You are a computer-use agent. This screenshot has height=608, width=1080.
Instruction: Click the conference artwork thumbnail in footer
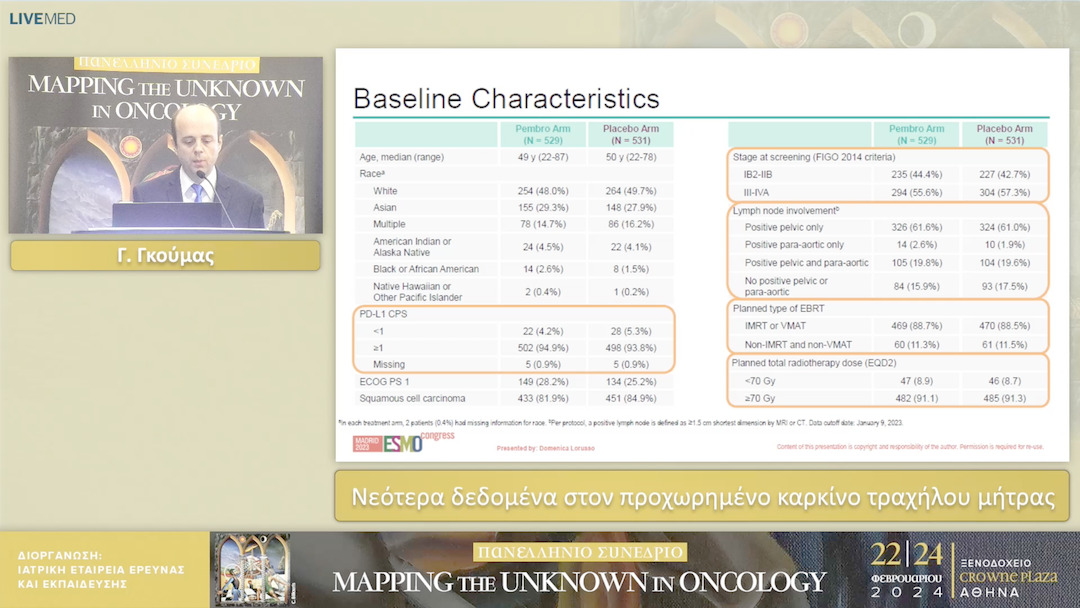[x=253, y=569]
